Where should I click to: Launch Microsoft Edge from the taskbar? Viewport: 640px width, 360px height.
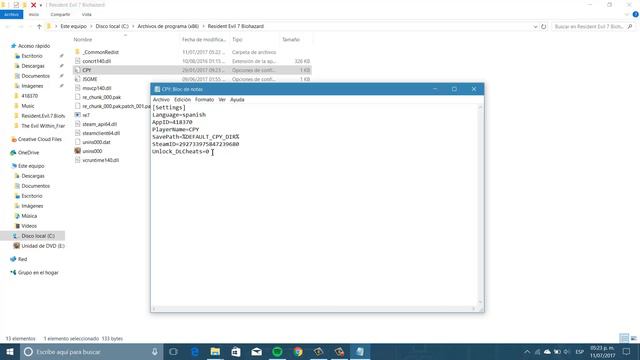point(195,352)
